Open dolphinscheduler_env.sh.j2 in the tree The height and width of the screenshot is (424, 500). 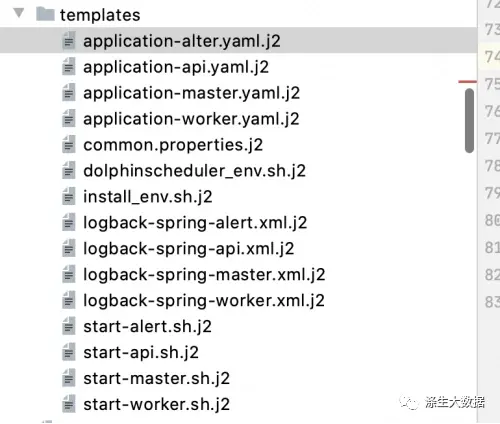[x=194, y=171]
